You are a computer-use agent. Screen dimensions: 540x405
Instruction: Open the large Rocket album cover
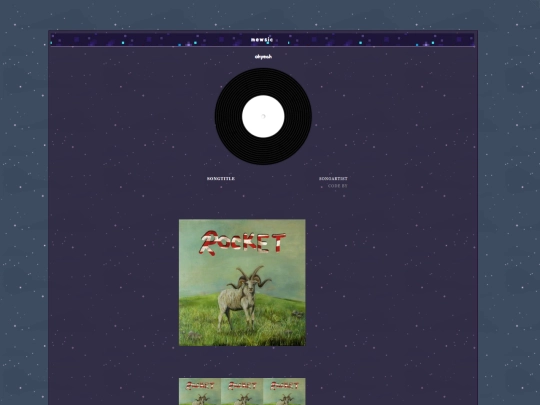pyautogui.click(x=242, y=282)
